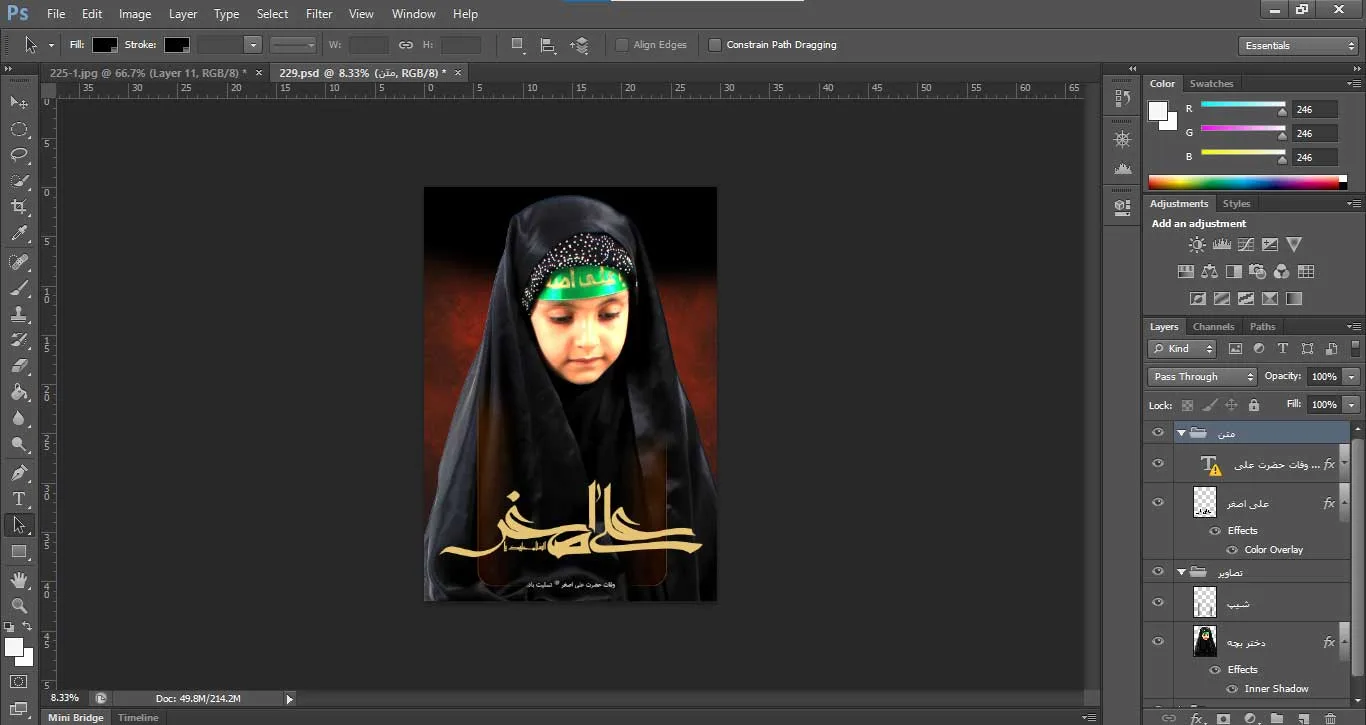This screenshot has width=1366, height=725.
Task: Select the Hand tool
Action: point(19,579)
